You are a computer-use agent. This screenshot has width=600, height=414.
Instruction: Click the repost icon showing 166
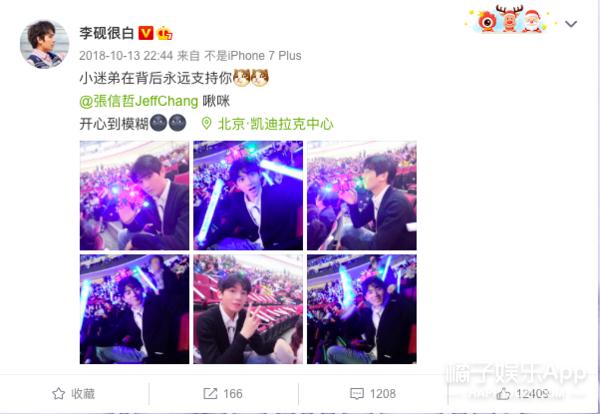210,393
